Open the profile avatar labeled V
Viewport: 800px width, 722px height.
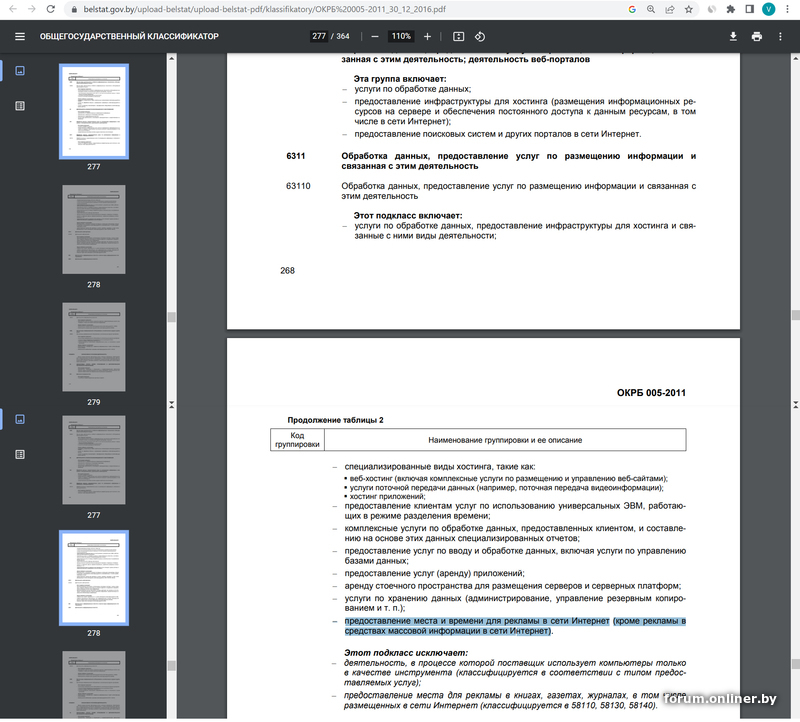point(768,9)
